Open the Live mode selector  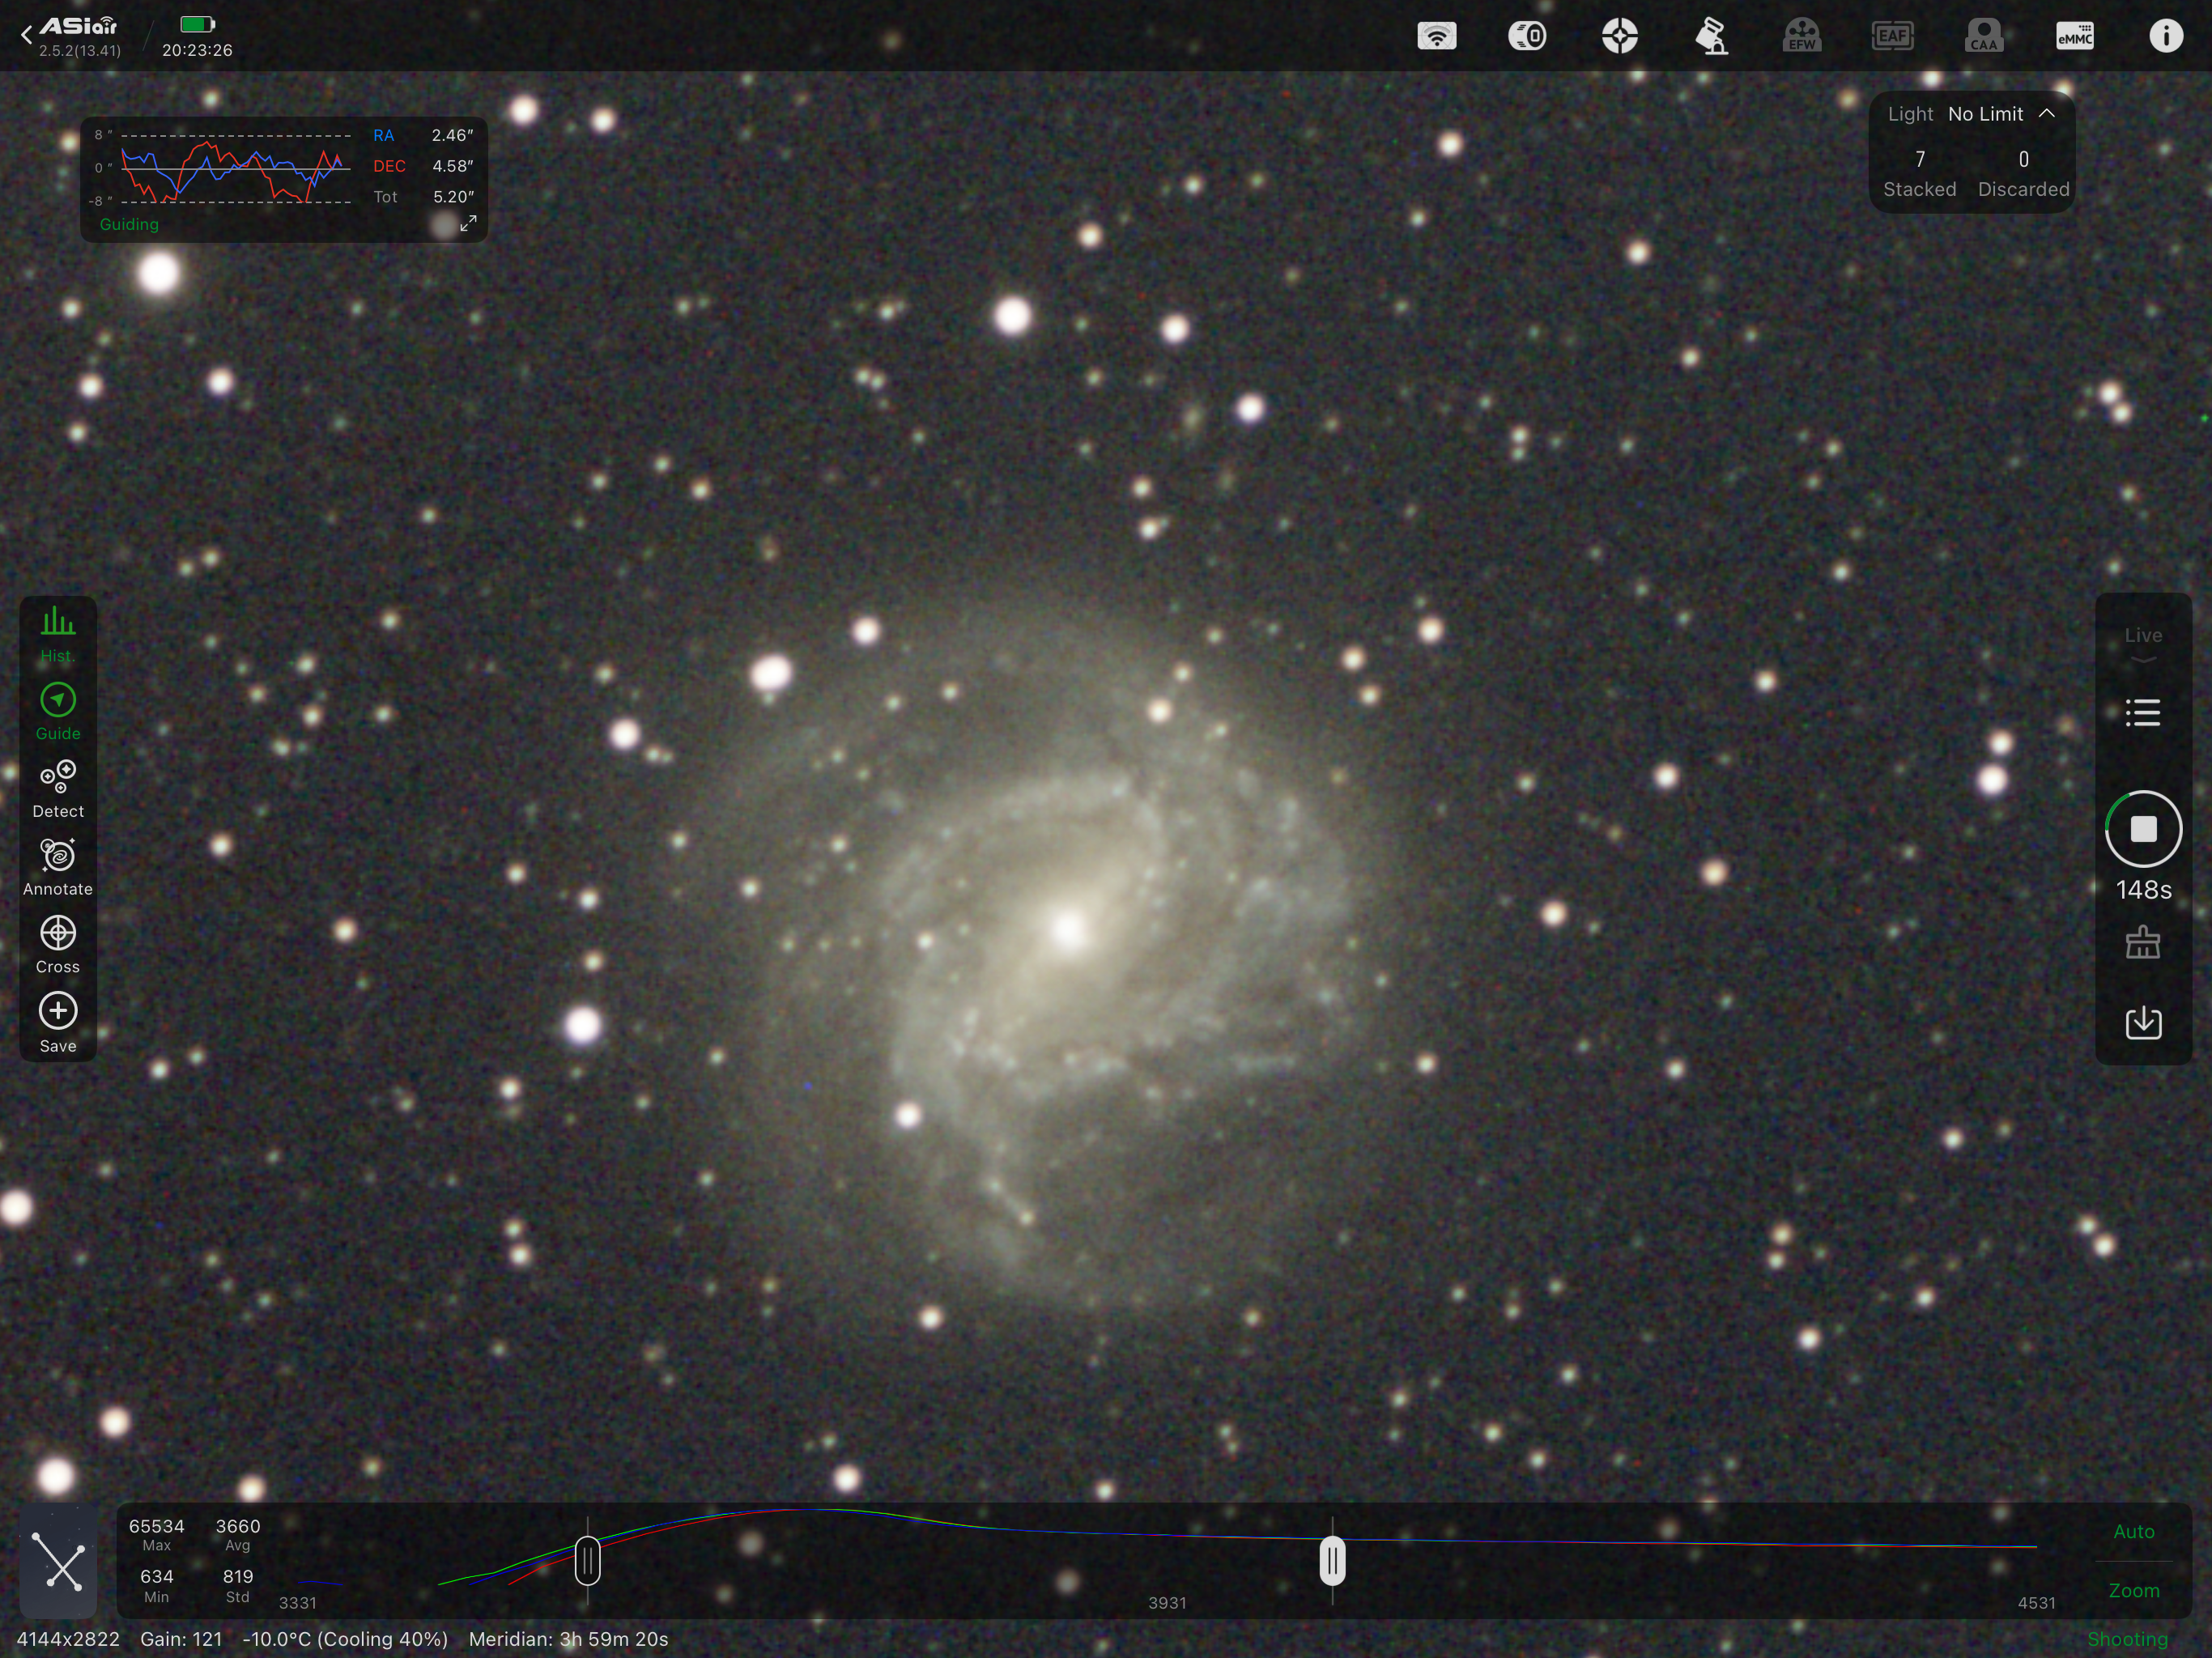tap(2142, 641)
